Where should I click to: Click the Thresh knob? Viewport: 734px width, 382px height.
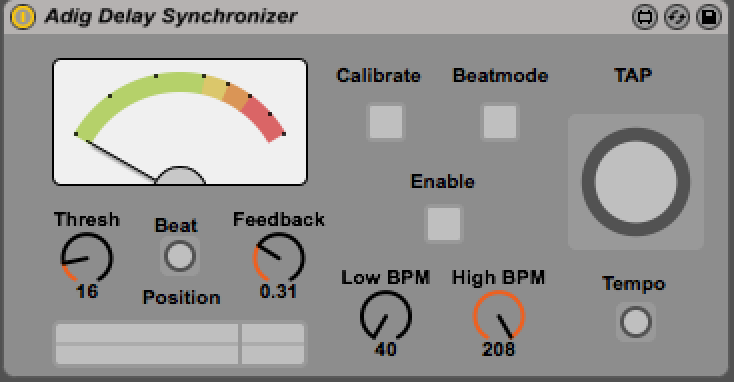point(87,258)
